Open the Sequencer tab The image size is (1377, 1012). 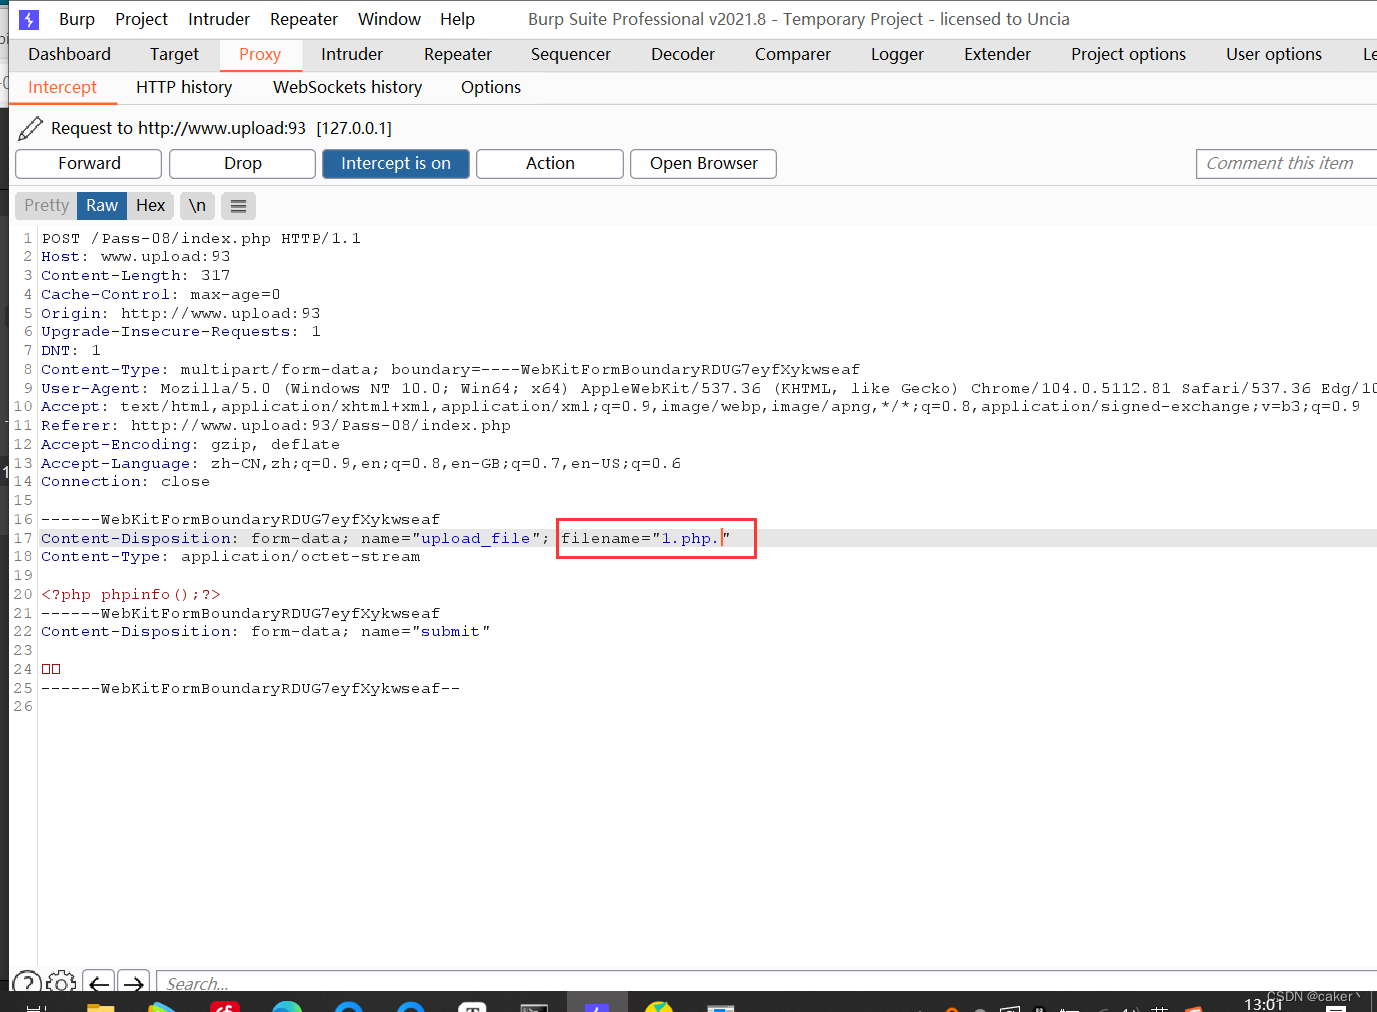571,55
